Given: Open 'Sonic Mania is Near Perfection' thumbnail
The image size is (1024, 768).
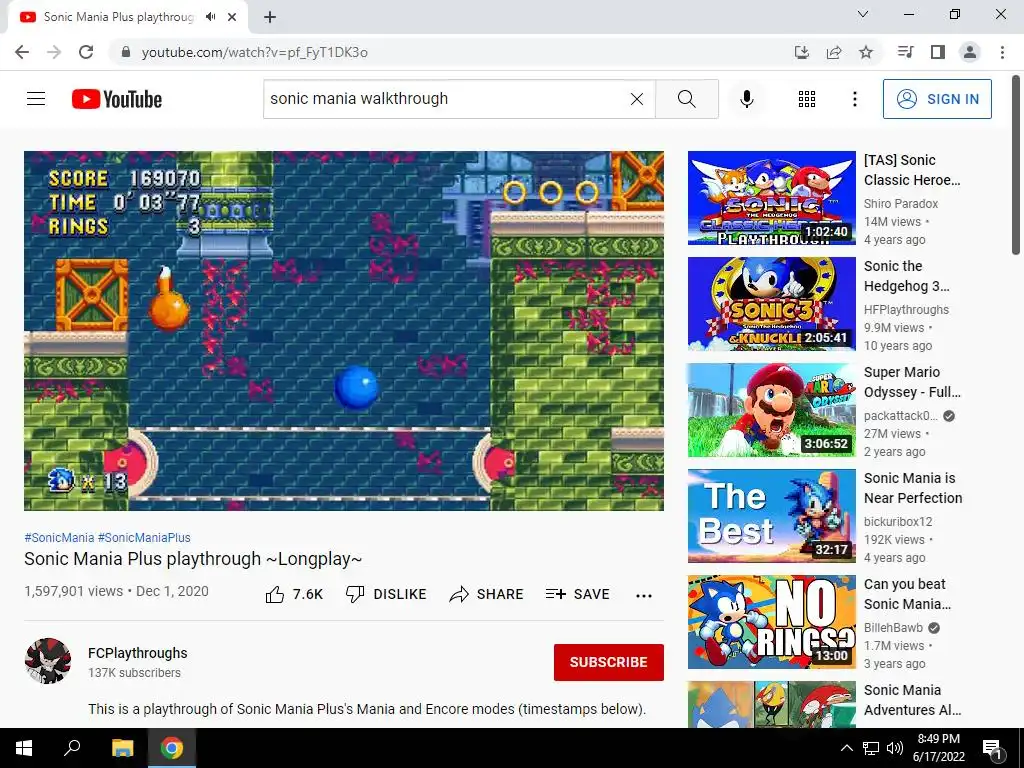Looking at the screenshot, I should coord(771,516).
